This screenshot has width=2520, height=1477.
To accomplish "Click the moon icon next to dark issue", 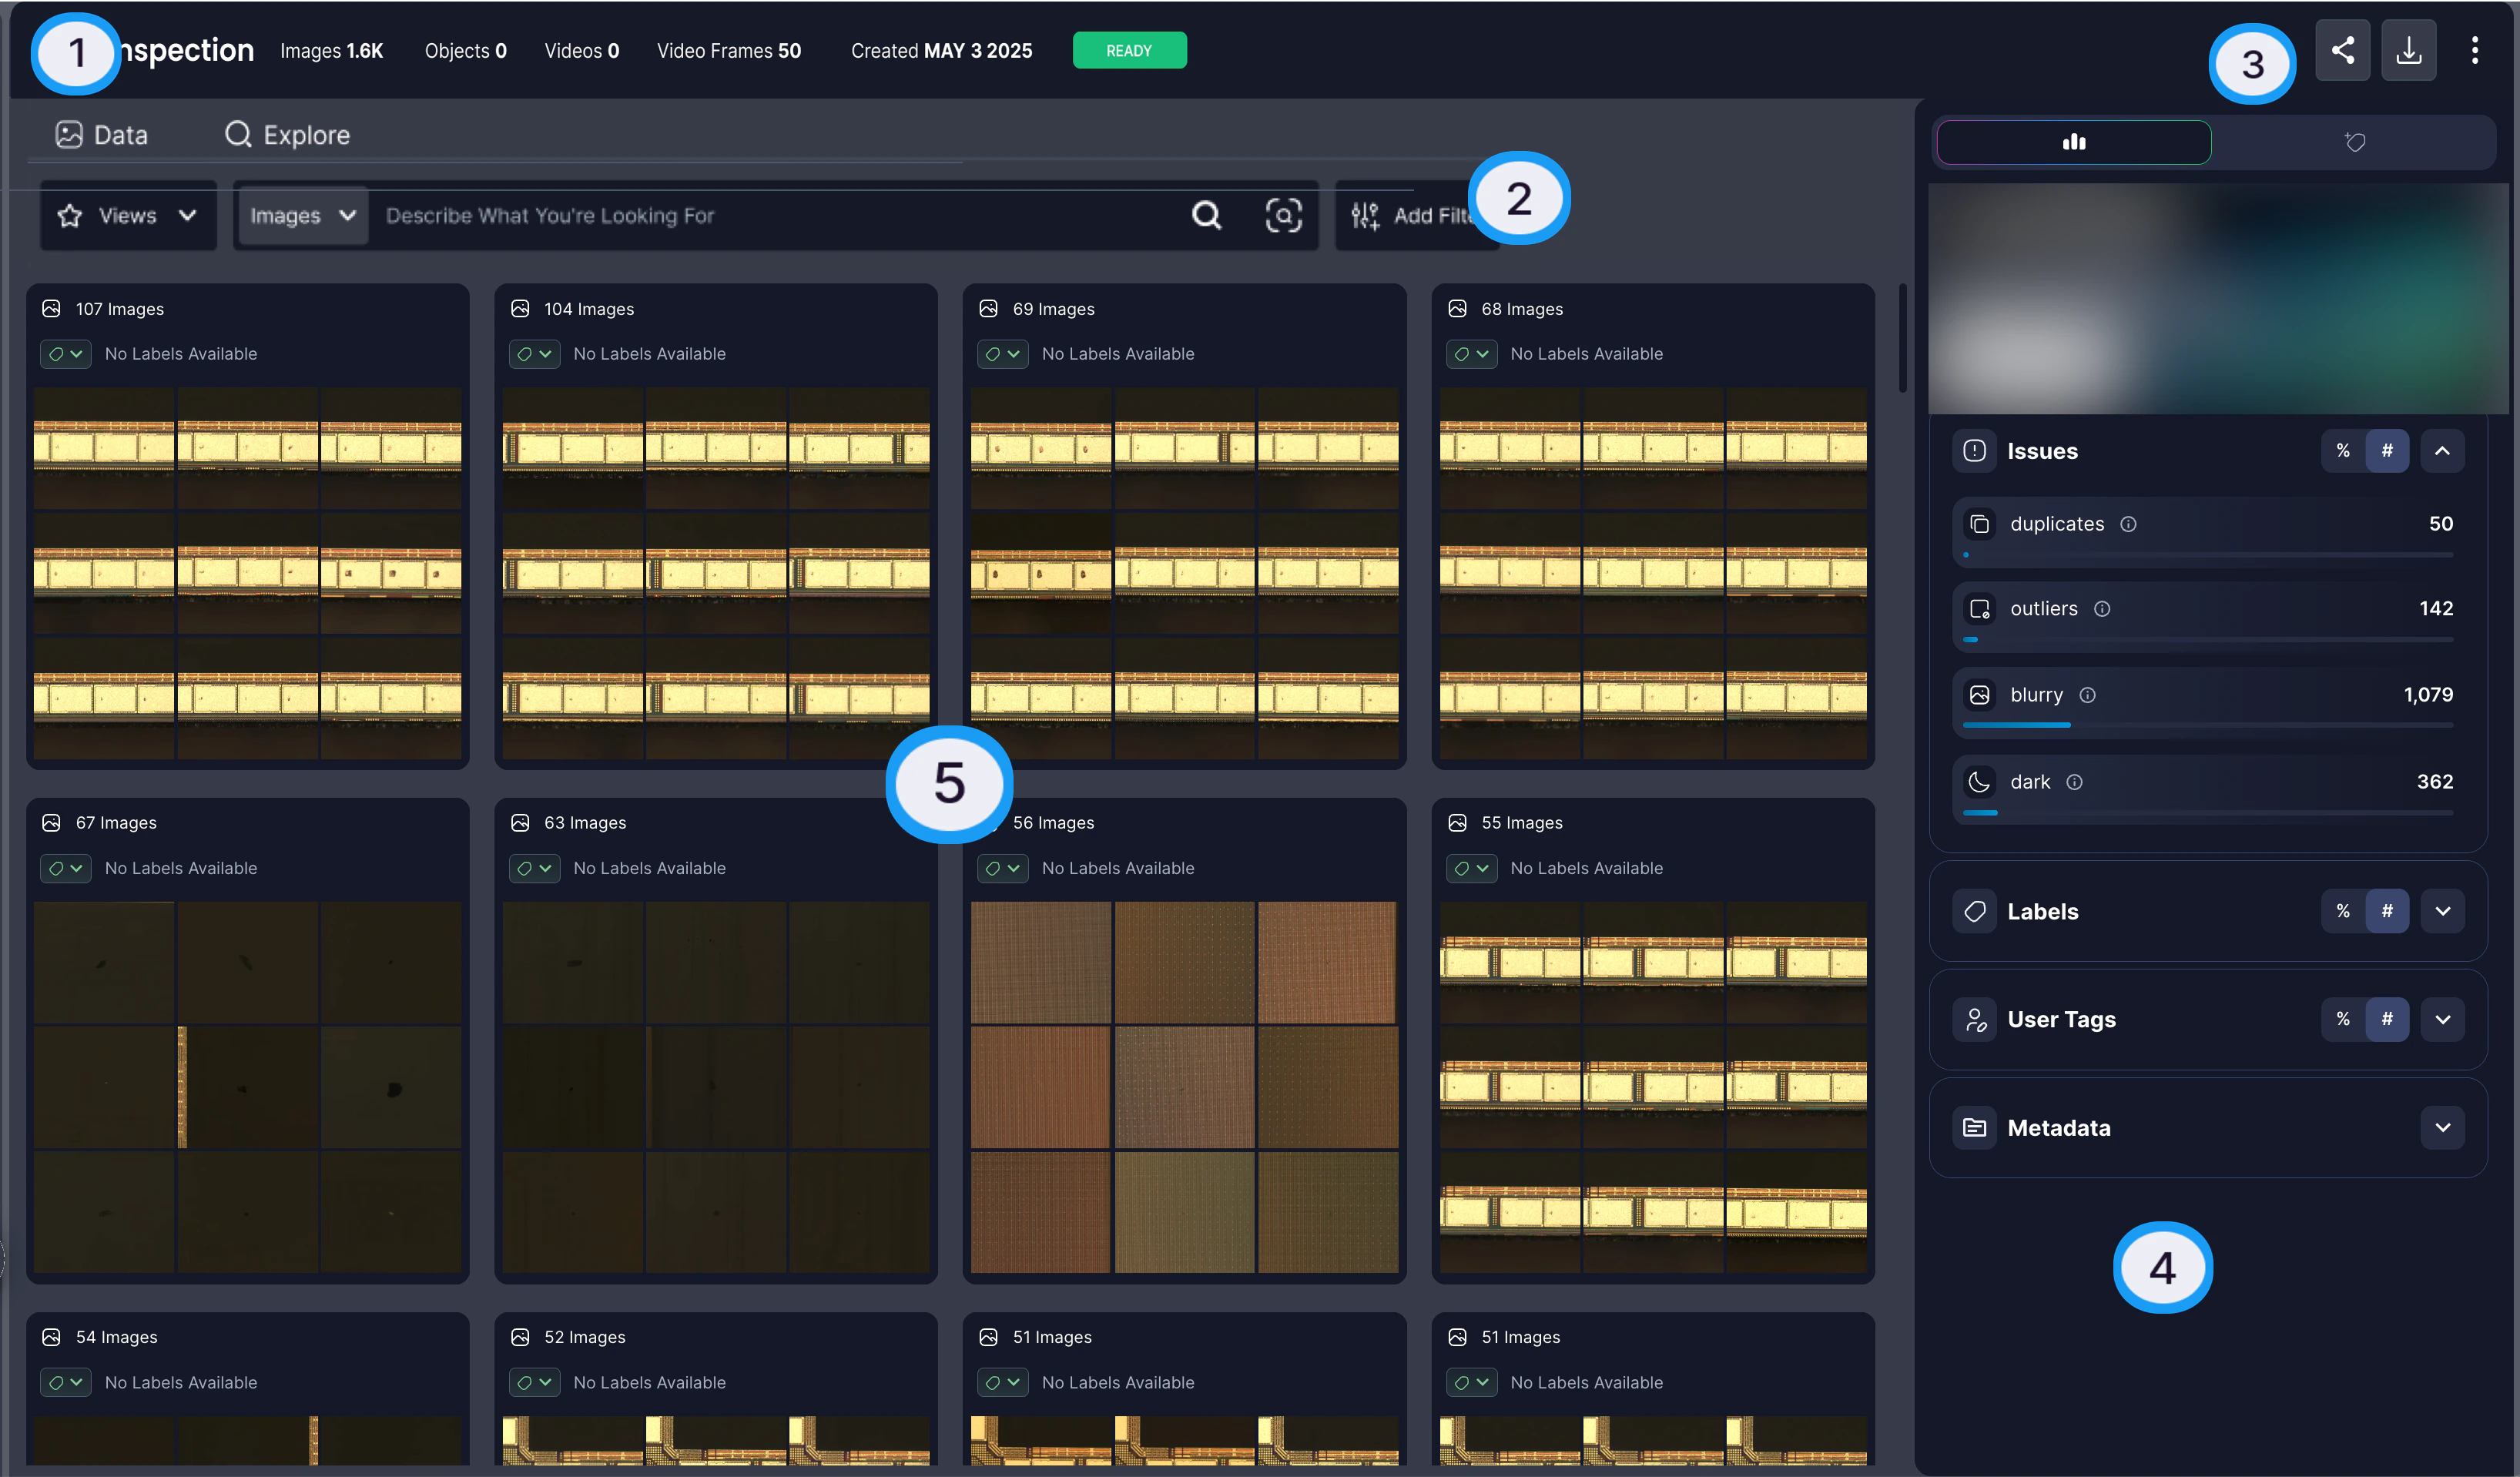I will (1979, 781).
